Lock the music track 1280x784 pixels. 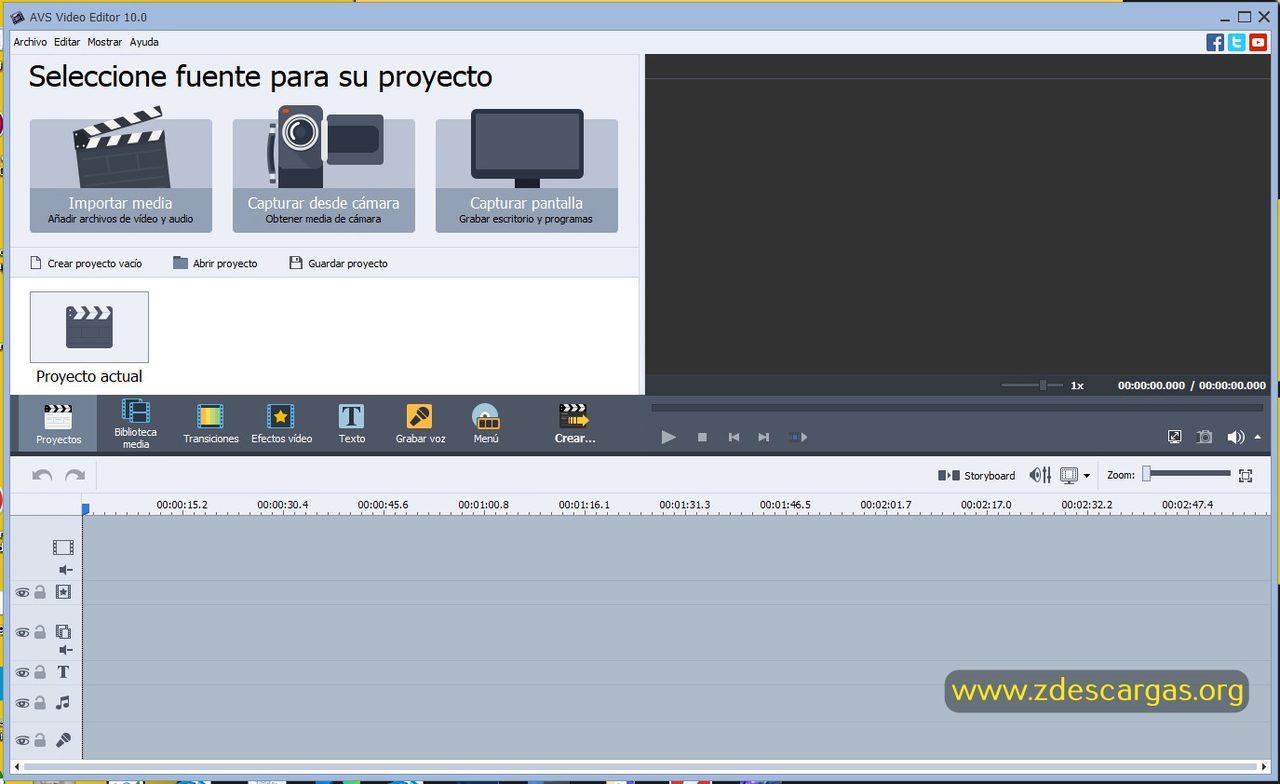pyautogui.click(x=40, y=703)
